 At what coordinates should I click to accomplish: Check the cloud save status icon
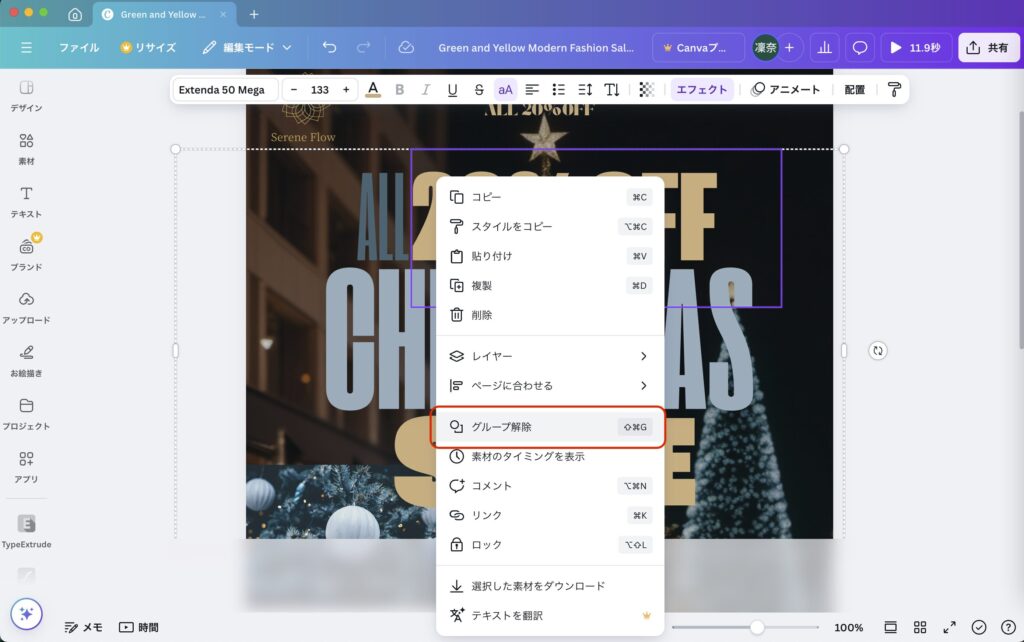(406, 48)
